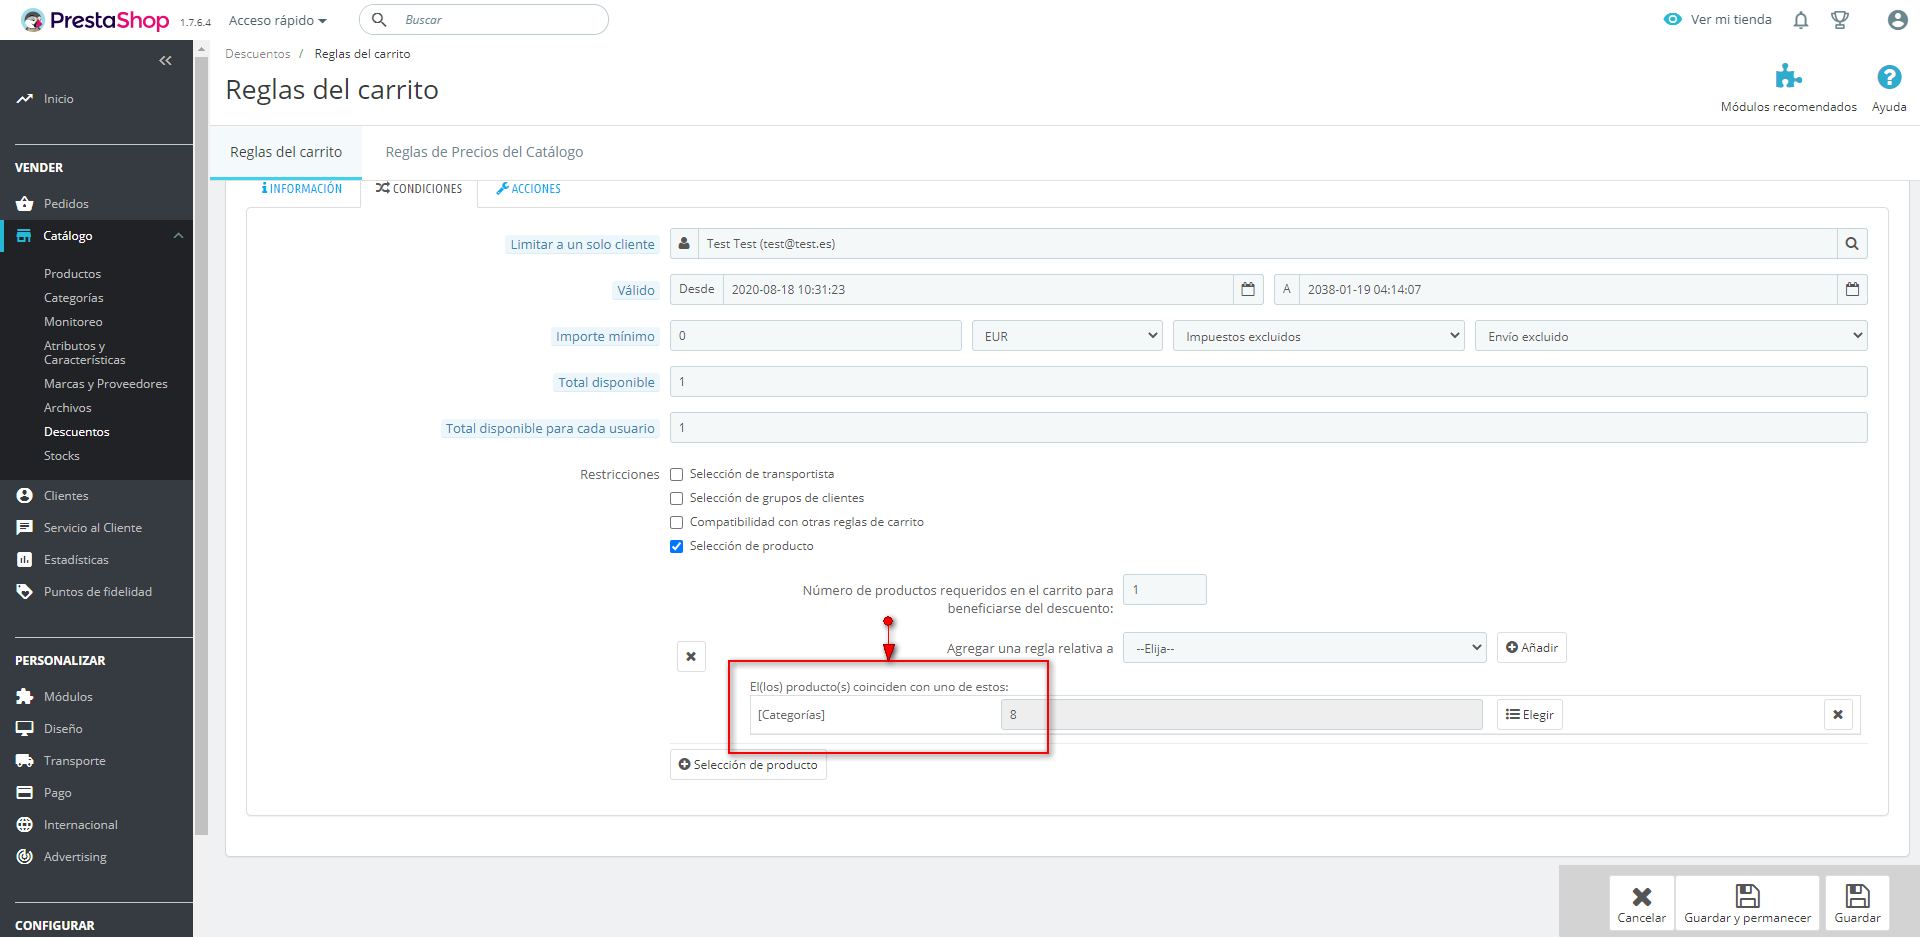
Task: Click the Guardar button
Action: pyautogui.click(x=1857, y=904)
